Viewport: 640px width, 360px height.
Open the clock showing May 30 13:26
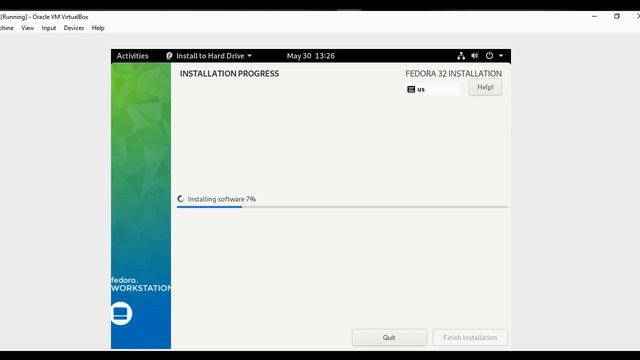(311, 56)
